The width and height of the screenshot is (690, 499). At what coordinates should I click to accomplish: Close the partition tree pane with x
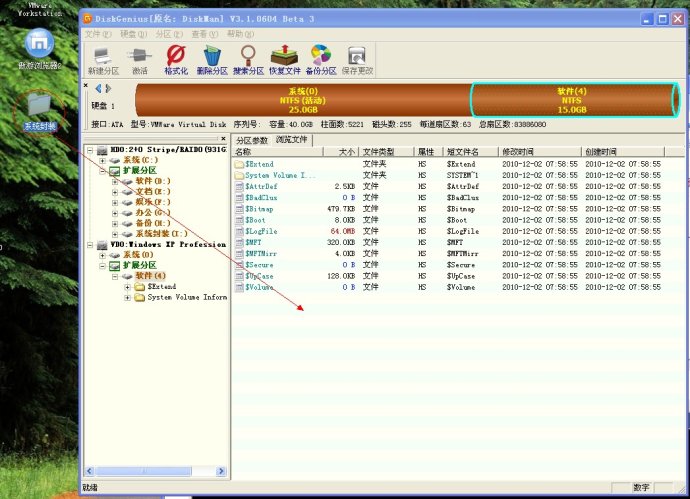pos(223,139)
